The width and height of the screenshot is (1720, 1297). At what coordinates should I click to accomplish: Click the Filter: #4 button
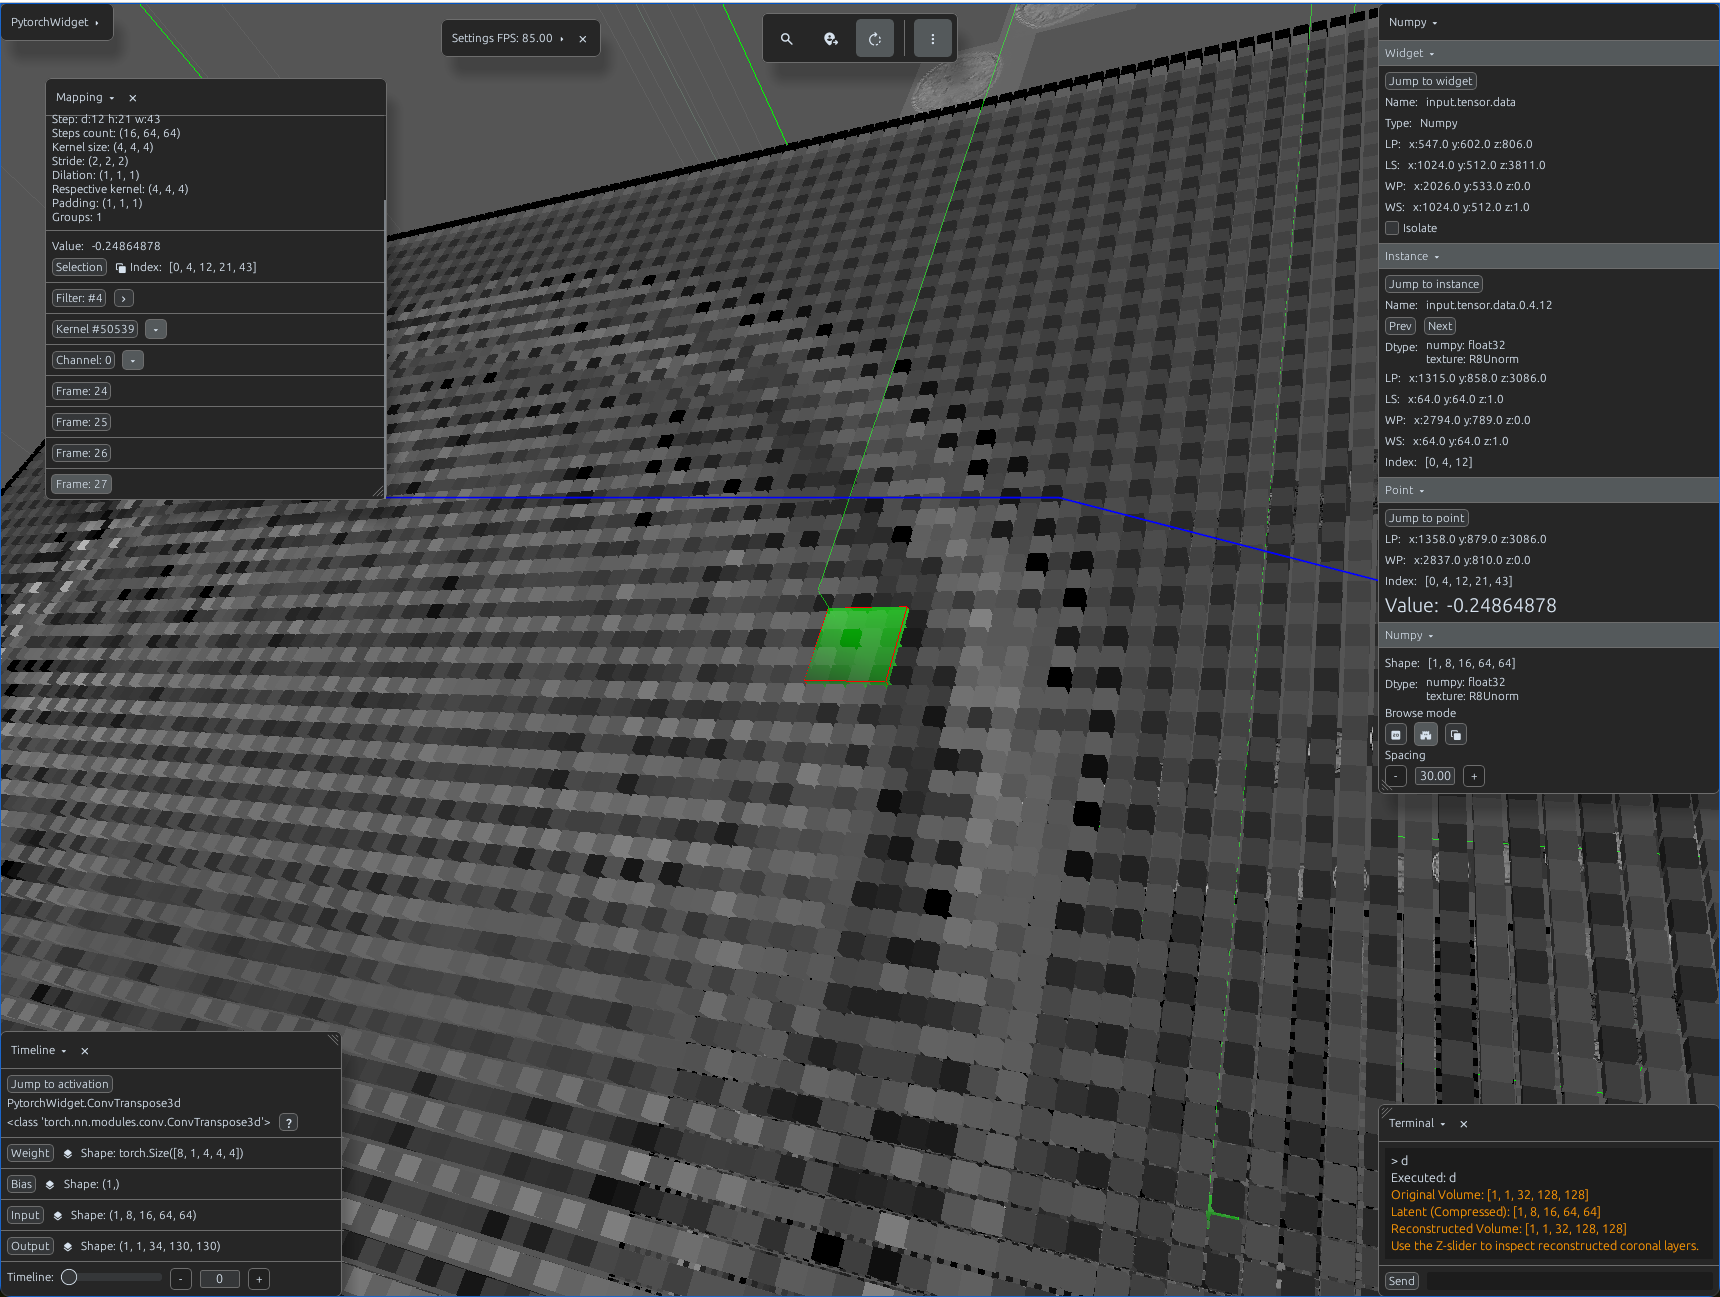pos(79,299)
